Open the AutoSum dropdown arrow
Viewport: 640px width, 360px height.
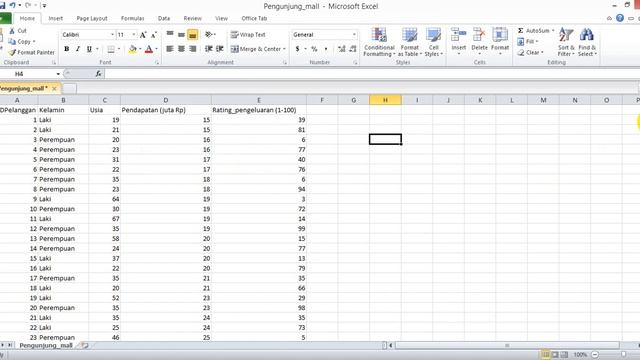(x=553, y=31)
